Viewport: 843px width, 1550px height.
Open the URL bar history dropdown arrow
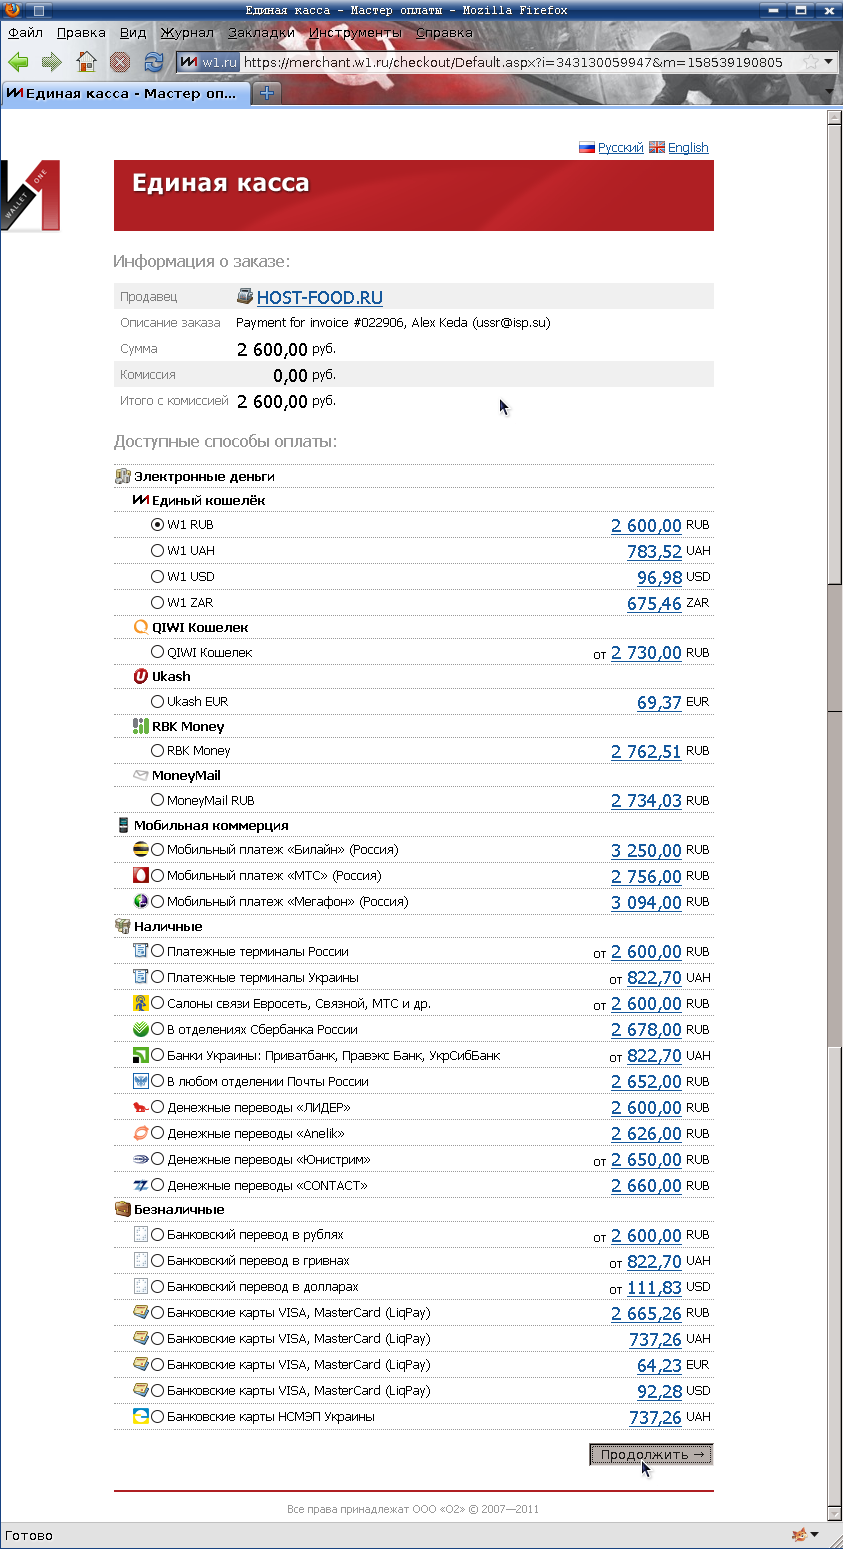point(828,62)
